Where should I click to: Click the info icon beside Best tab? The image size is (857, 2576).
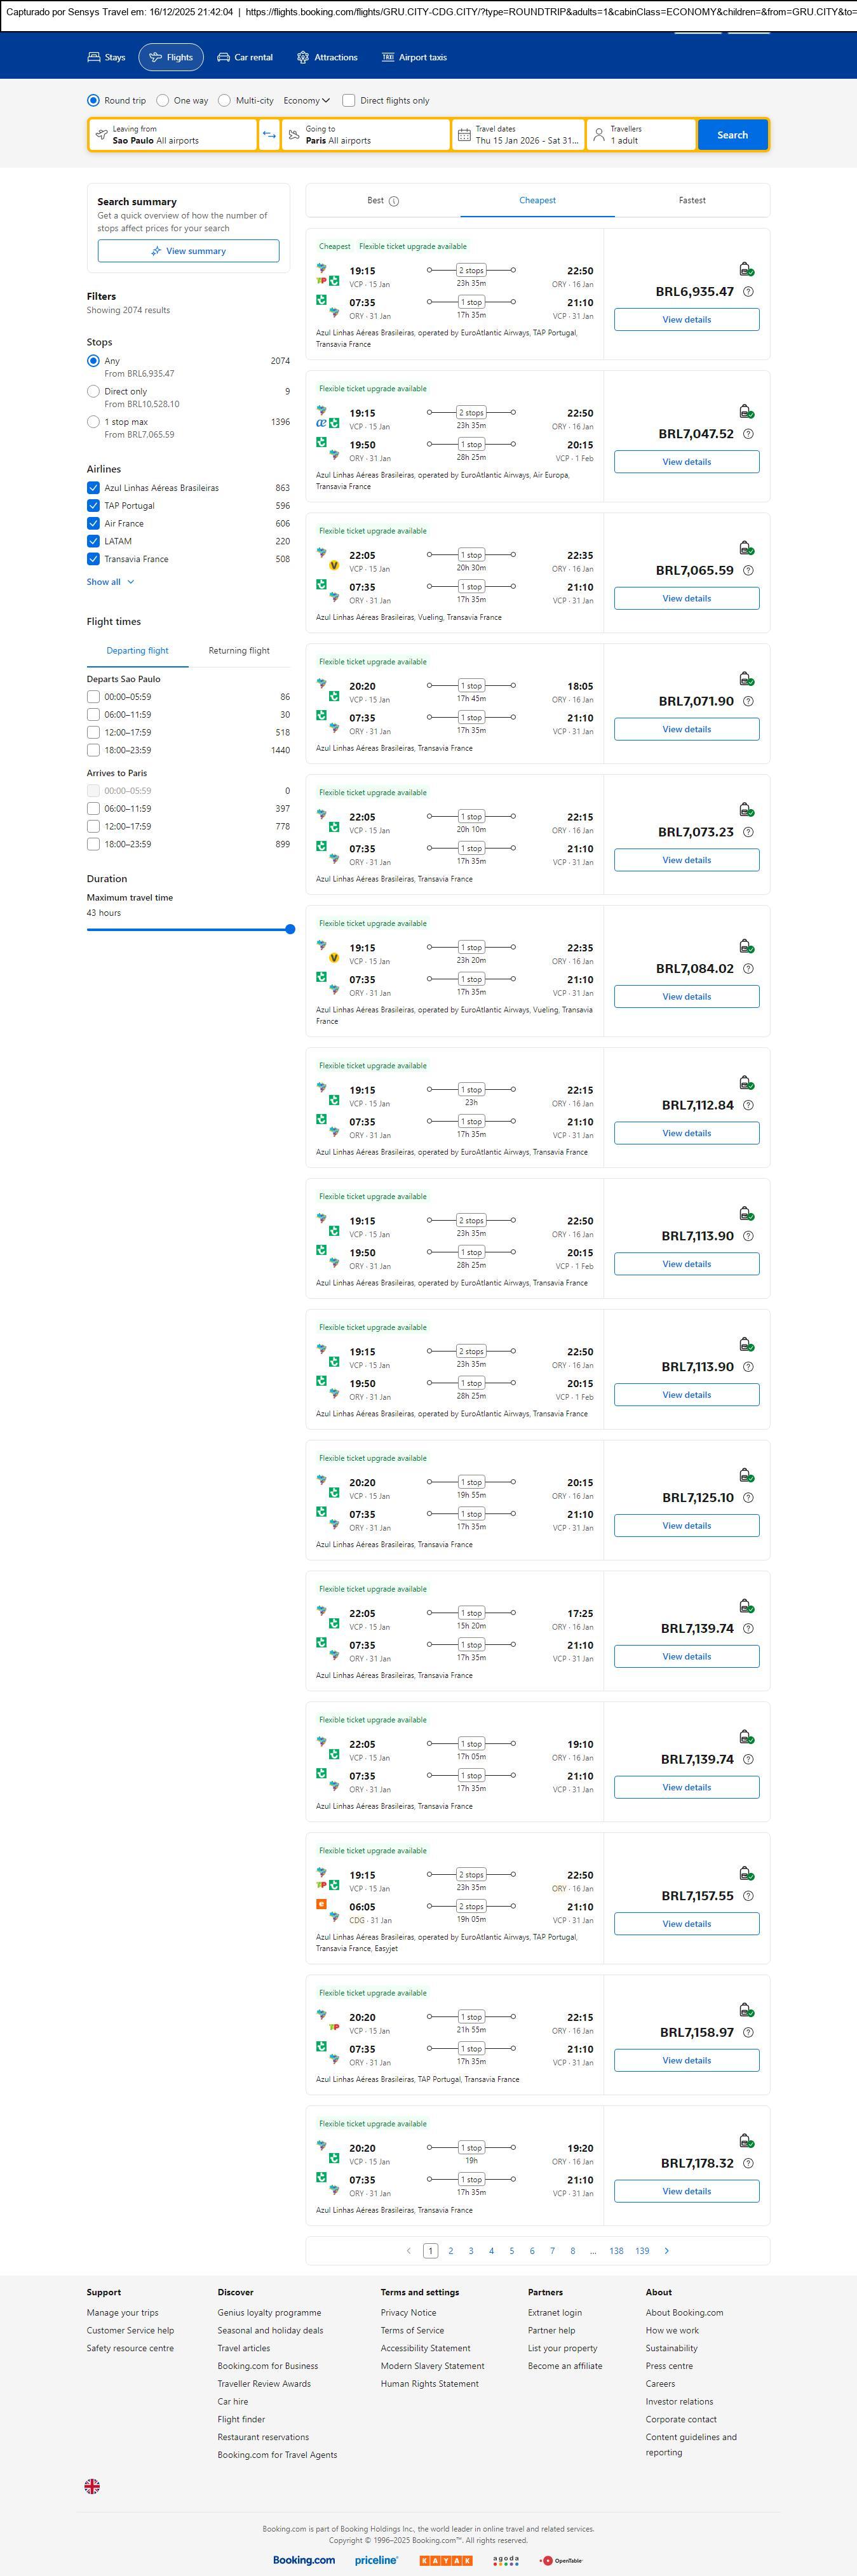[x=394, y=201]
